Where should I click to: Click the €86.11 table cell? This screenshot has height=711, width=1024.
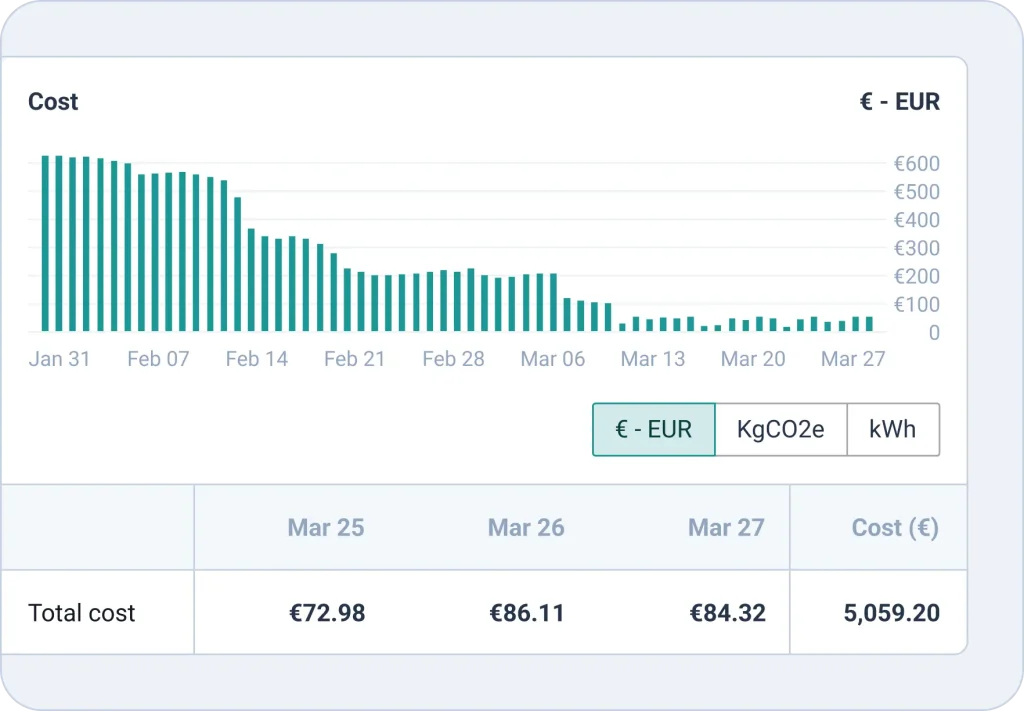point(527,613)
